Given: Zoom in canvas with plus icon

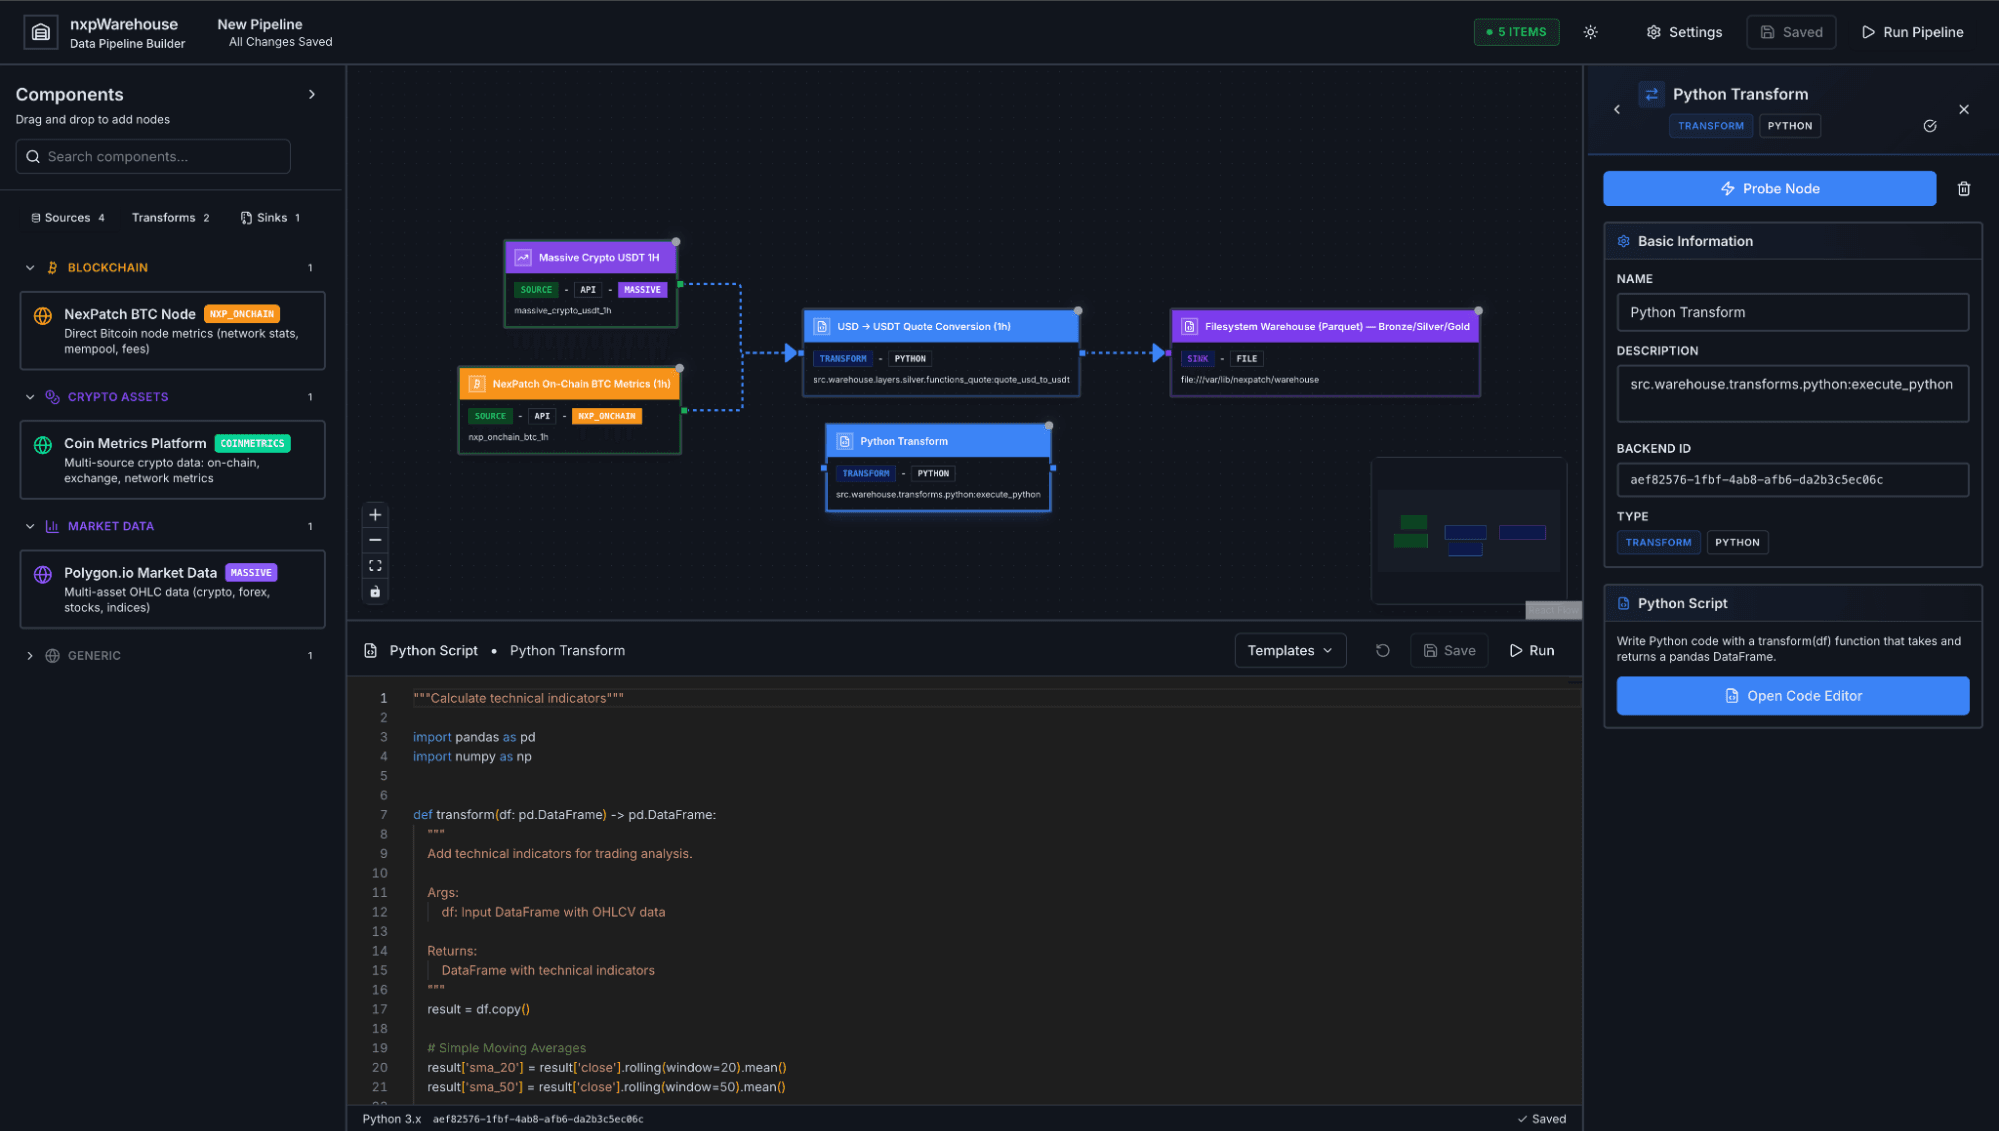Looking at the screenshot, I should pyautogui.click(x=375, y=515).
